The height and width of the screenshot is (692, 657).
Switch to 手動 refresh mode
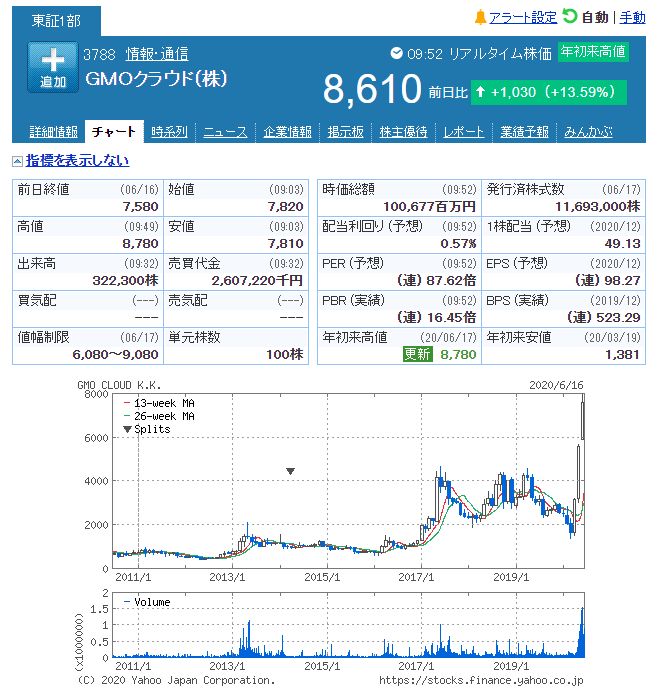coord(632,18)
